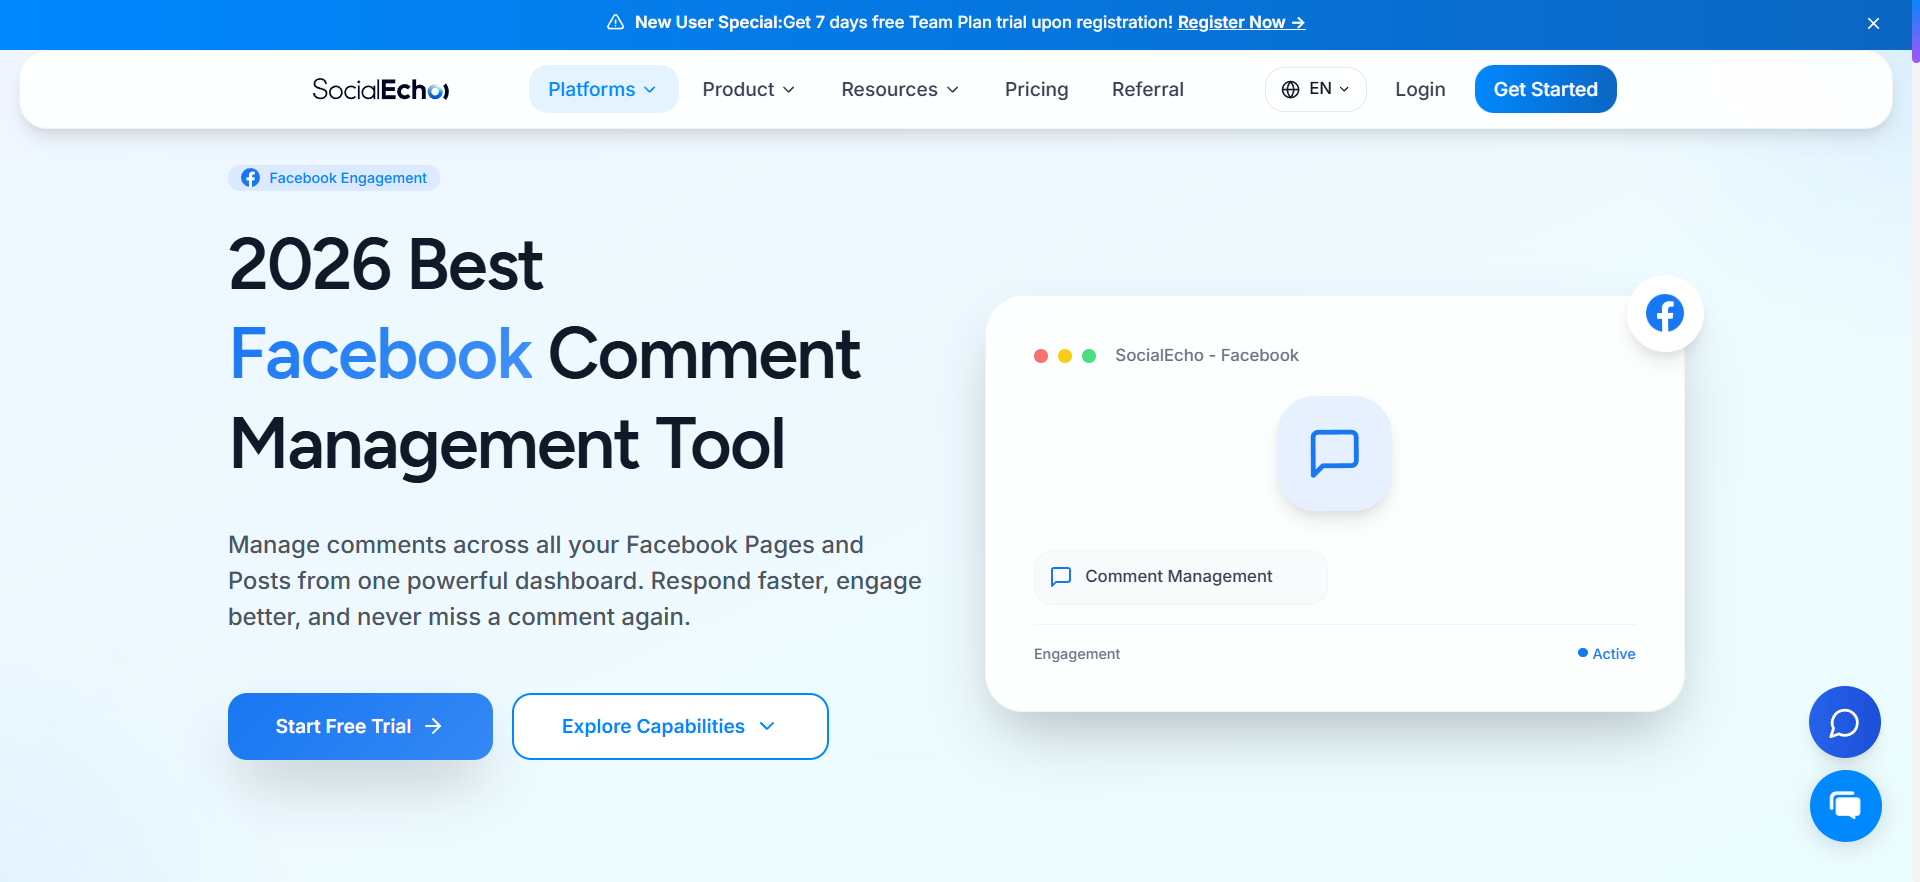Viewport: 1920px width, 882px height.
Task: Click the SocialEcho - Facebook window title
Action: click(1206, 355)
